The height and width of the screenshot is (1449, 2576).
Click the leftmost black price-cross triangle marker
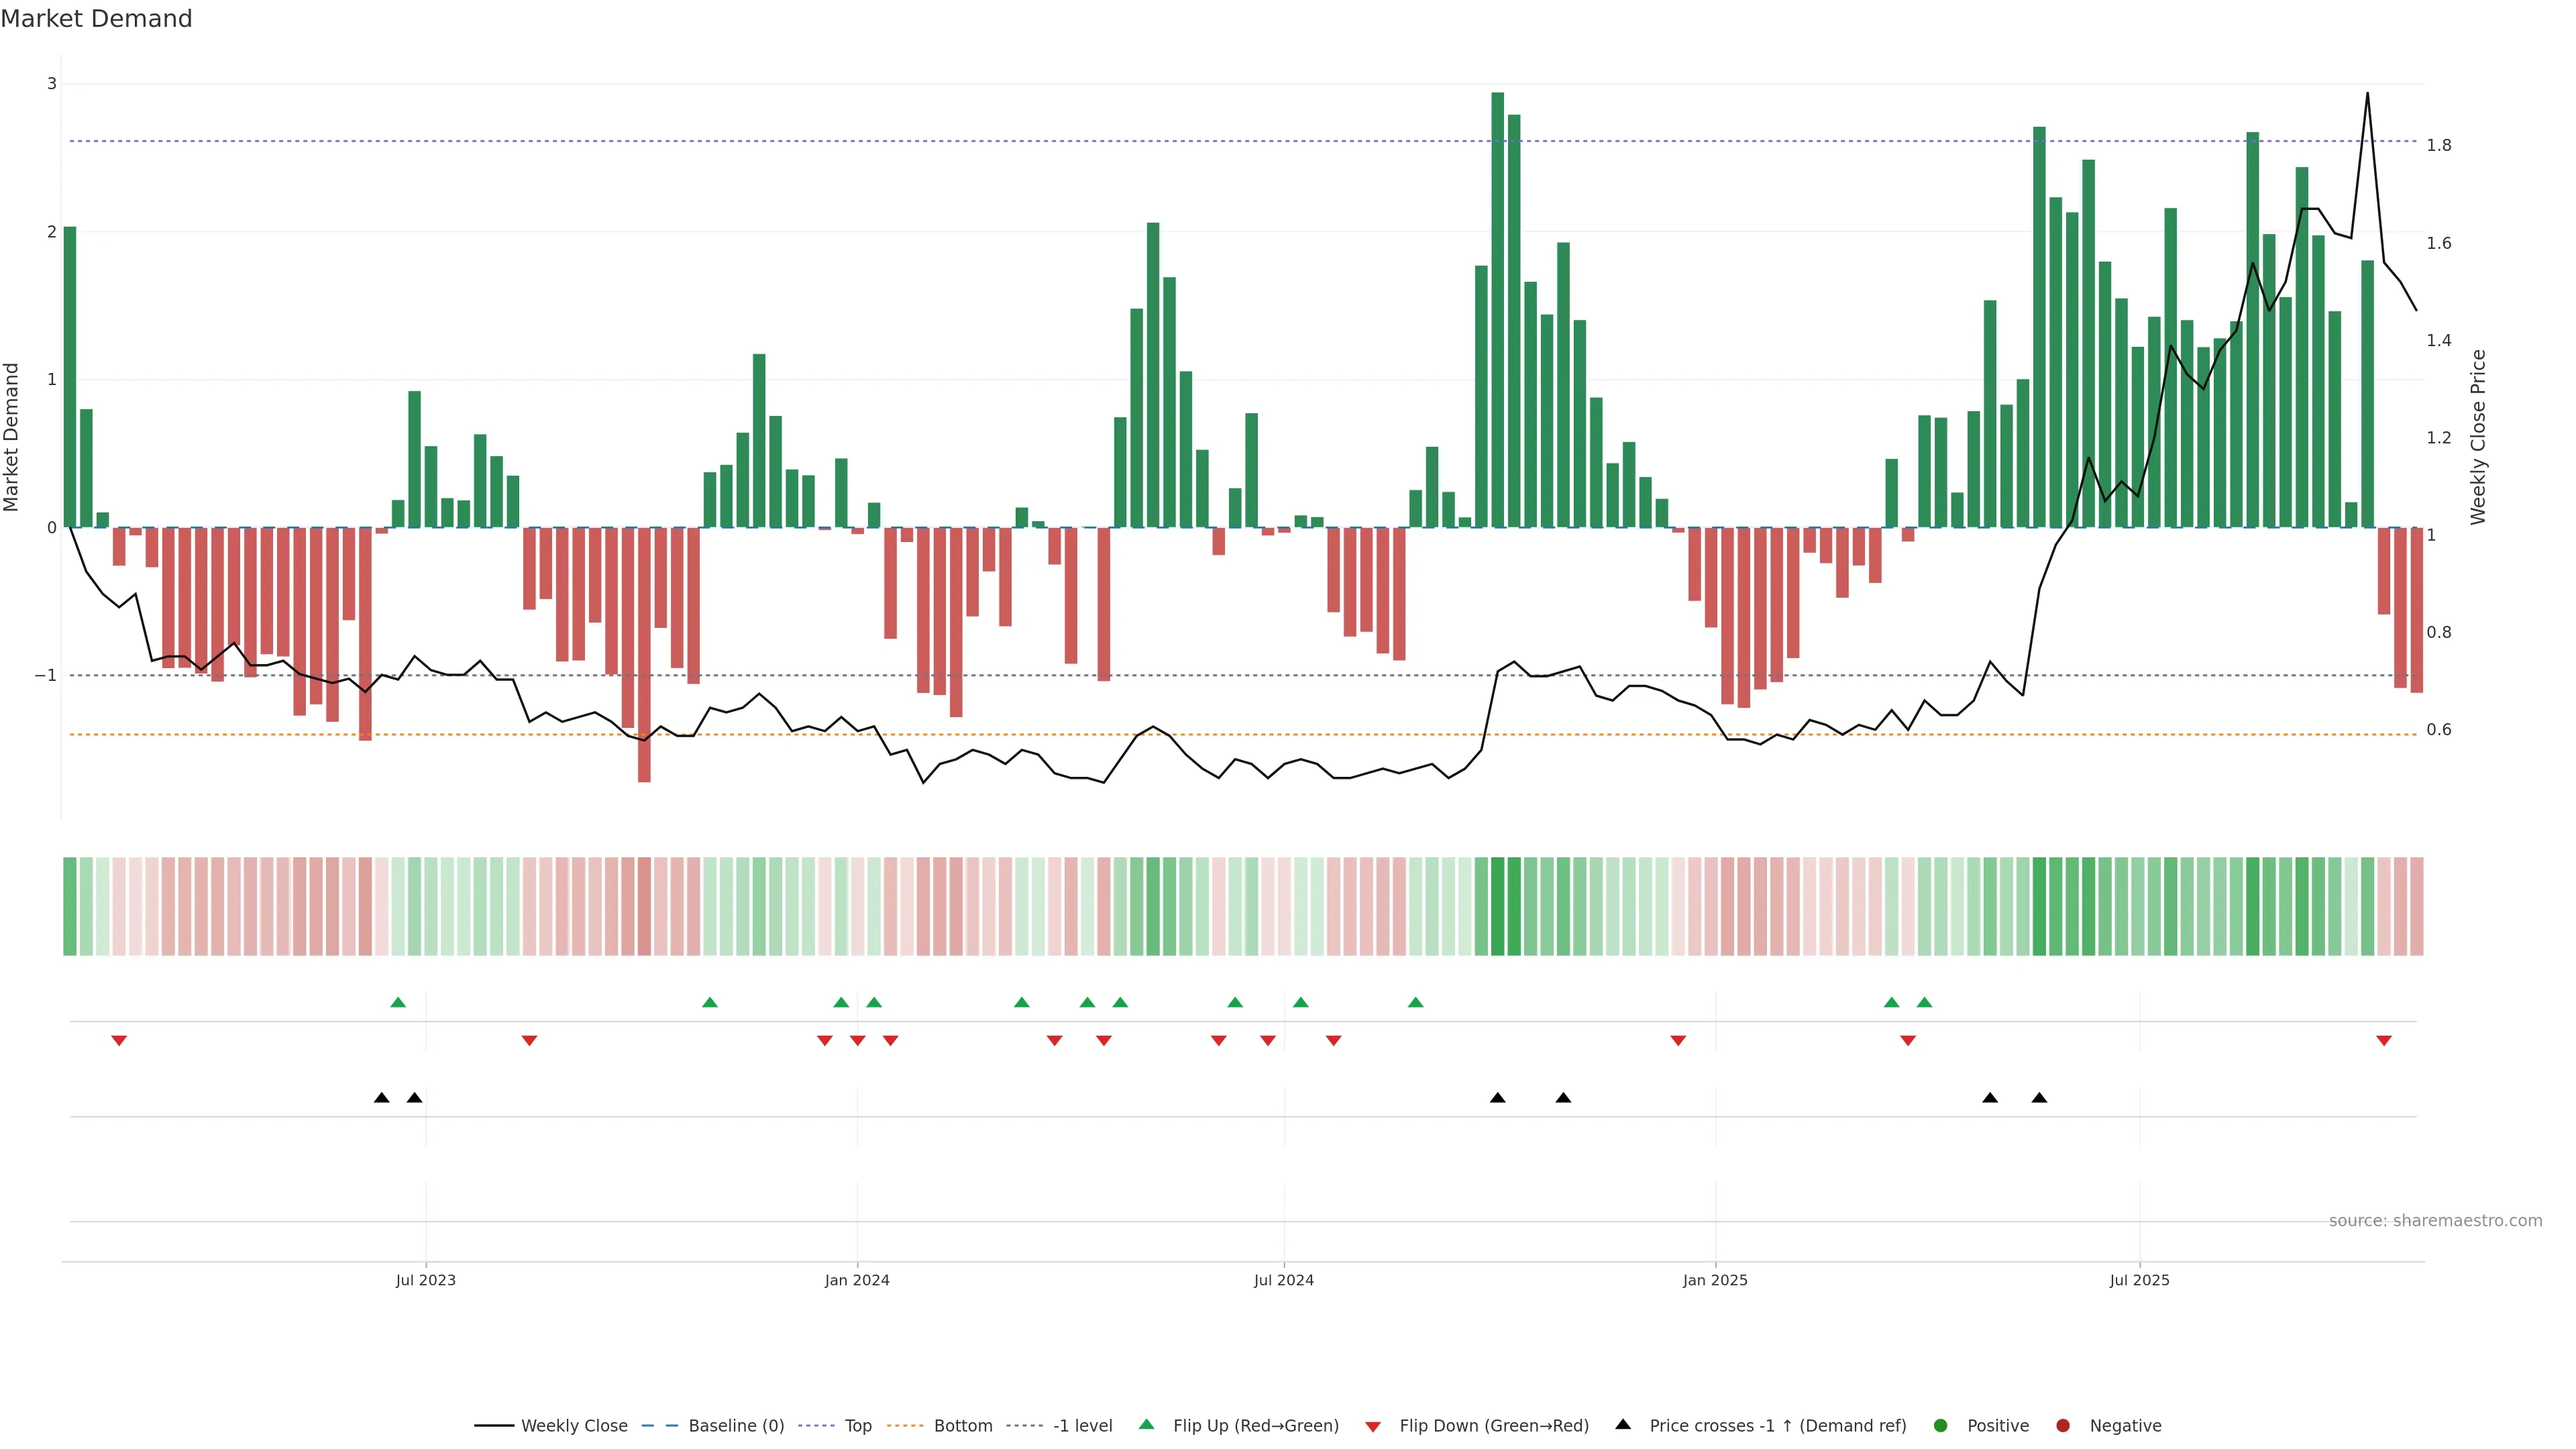381,1098
